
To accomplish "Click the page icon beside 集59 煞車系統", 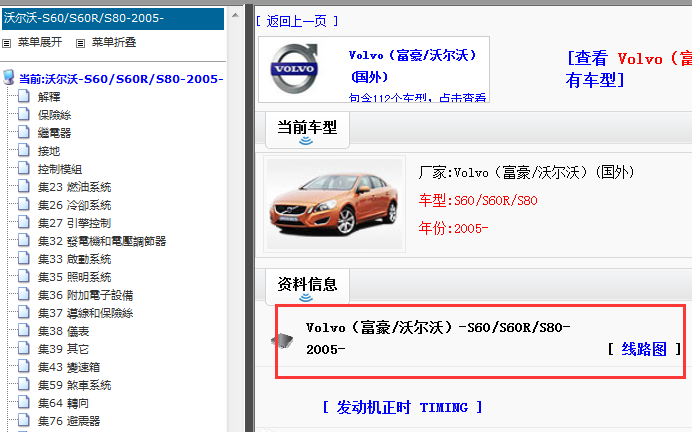I will coord(24,384).
